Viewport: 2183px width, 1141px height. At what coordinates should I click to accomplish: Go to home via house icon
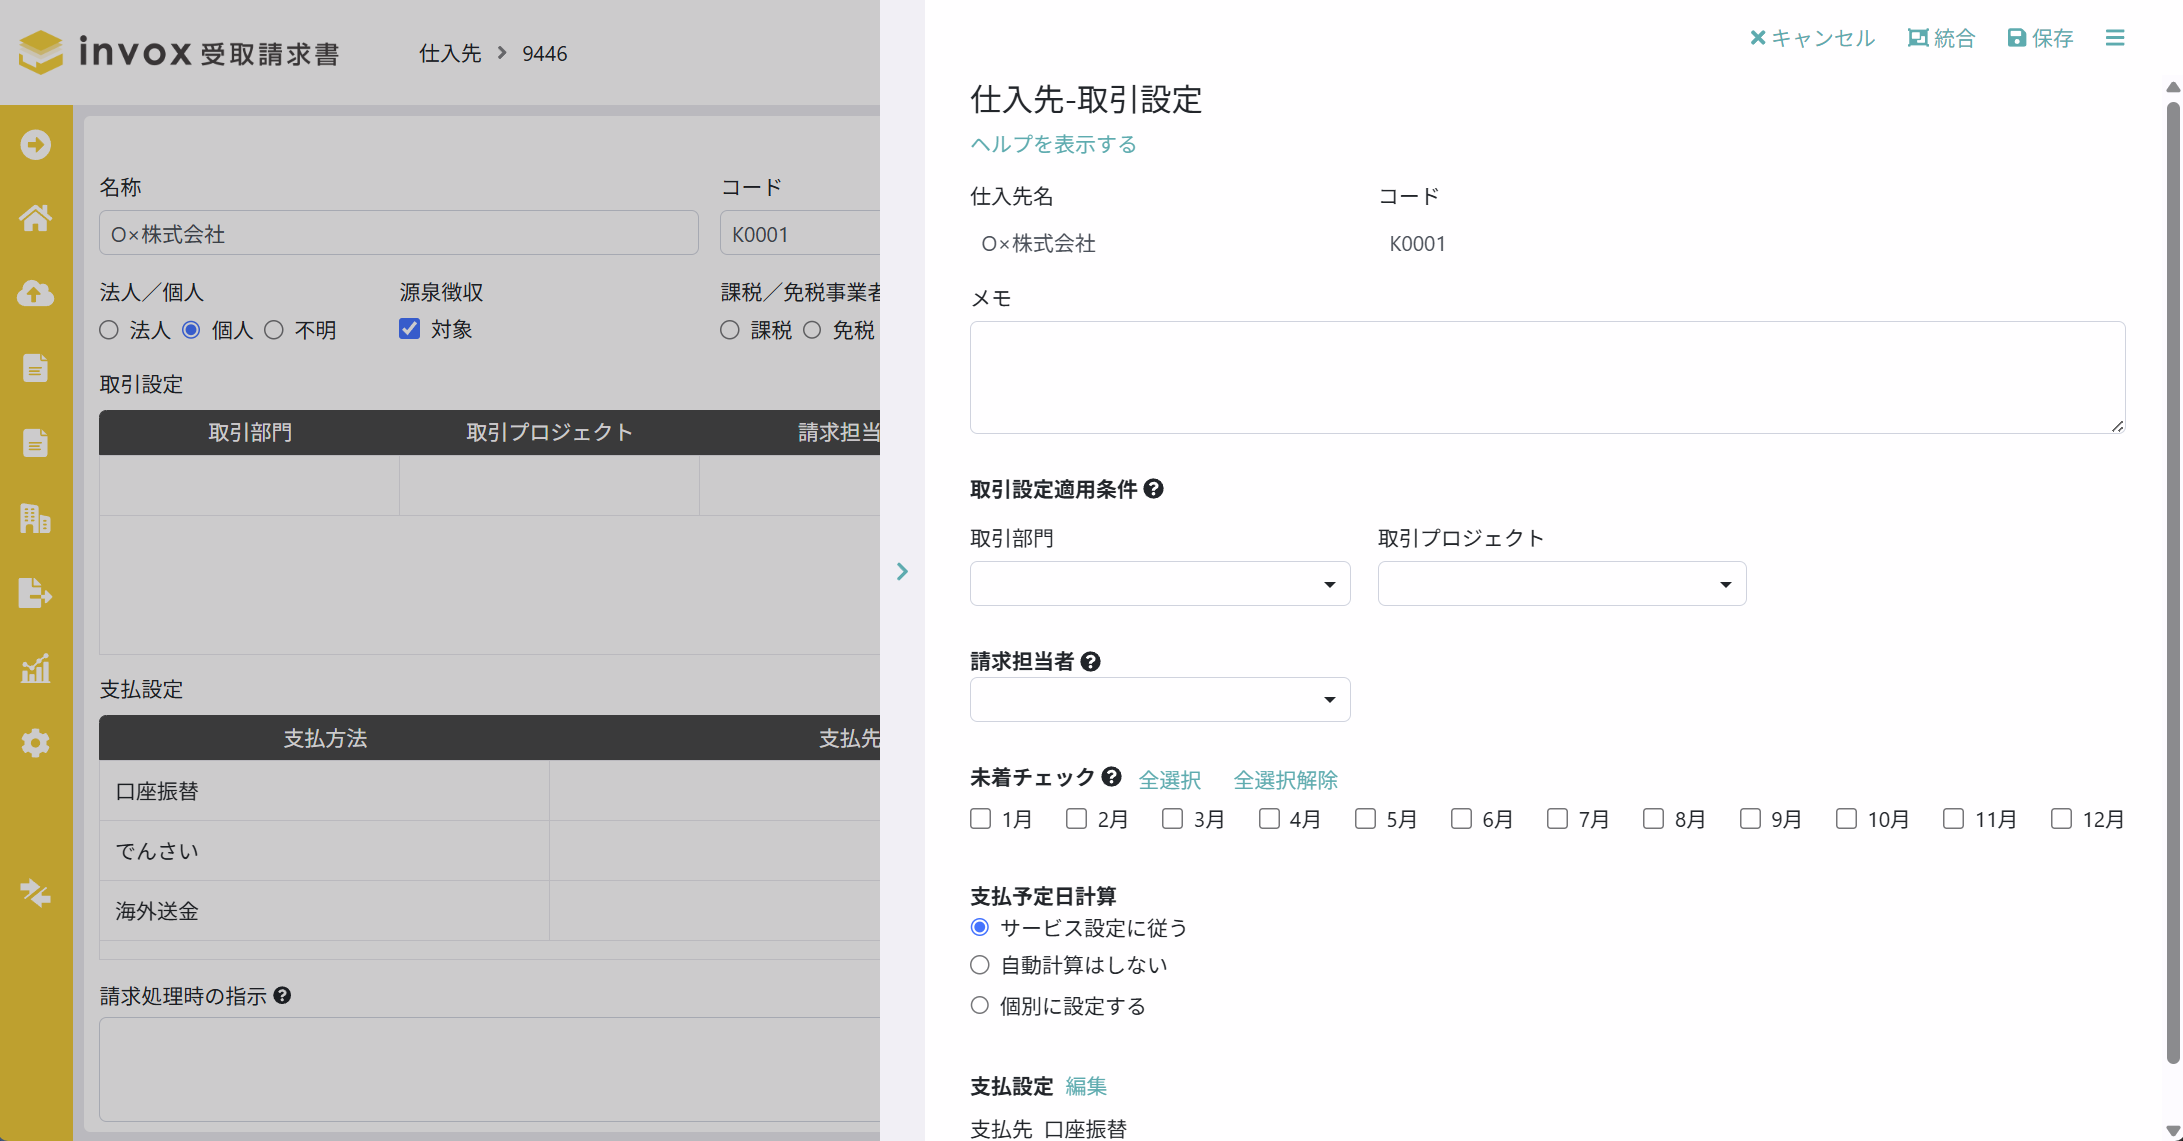pyautogui.click(x=36, y=218)
